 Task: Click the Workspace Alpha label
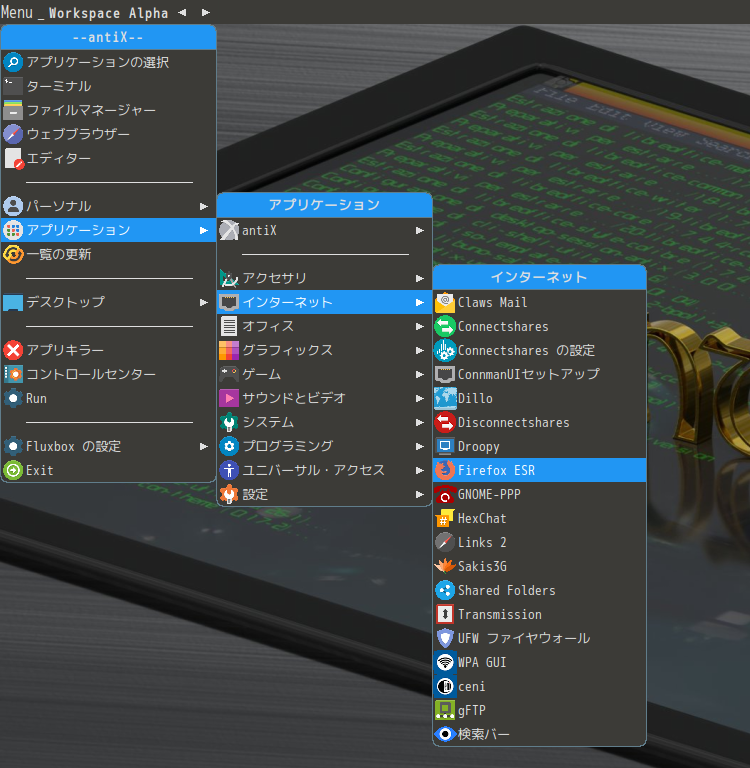click(108, 13)
